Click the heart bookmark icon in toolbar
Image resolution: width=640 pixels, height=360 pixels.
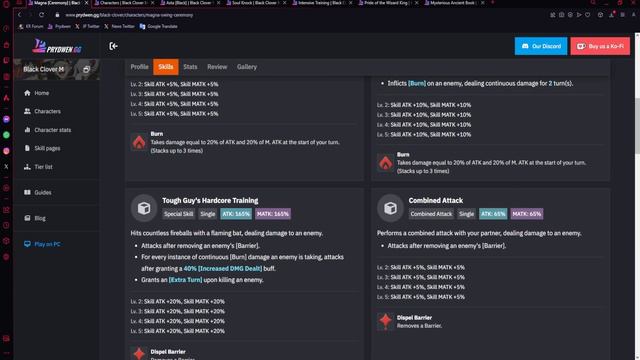coord(588,15)
